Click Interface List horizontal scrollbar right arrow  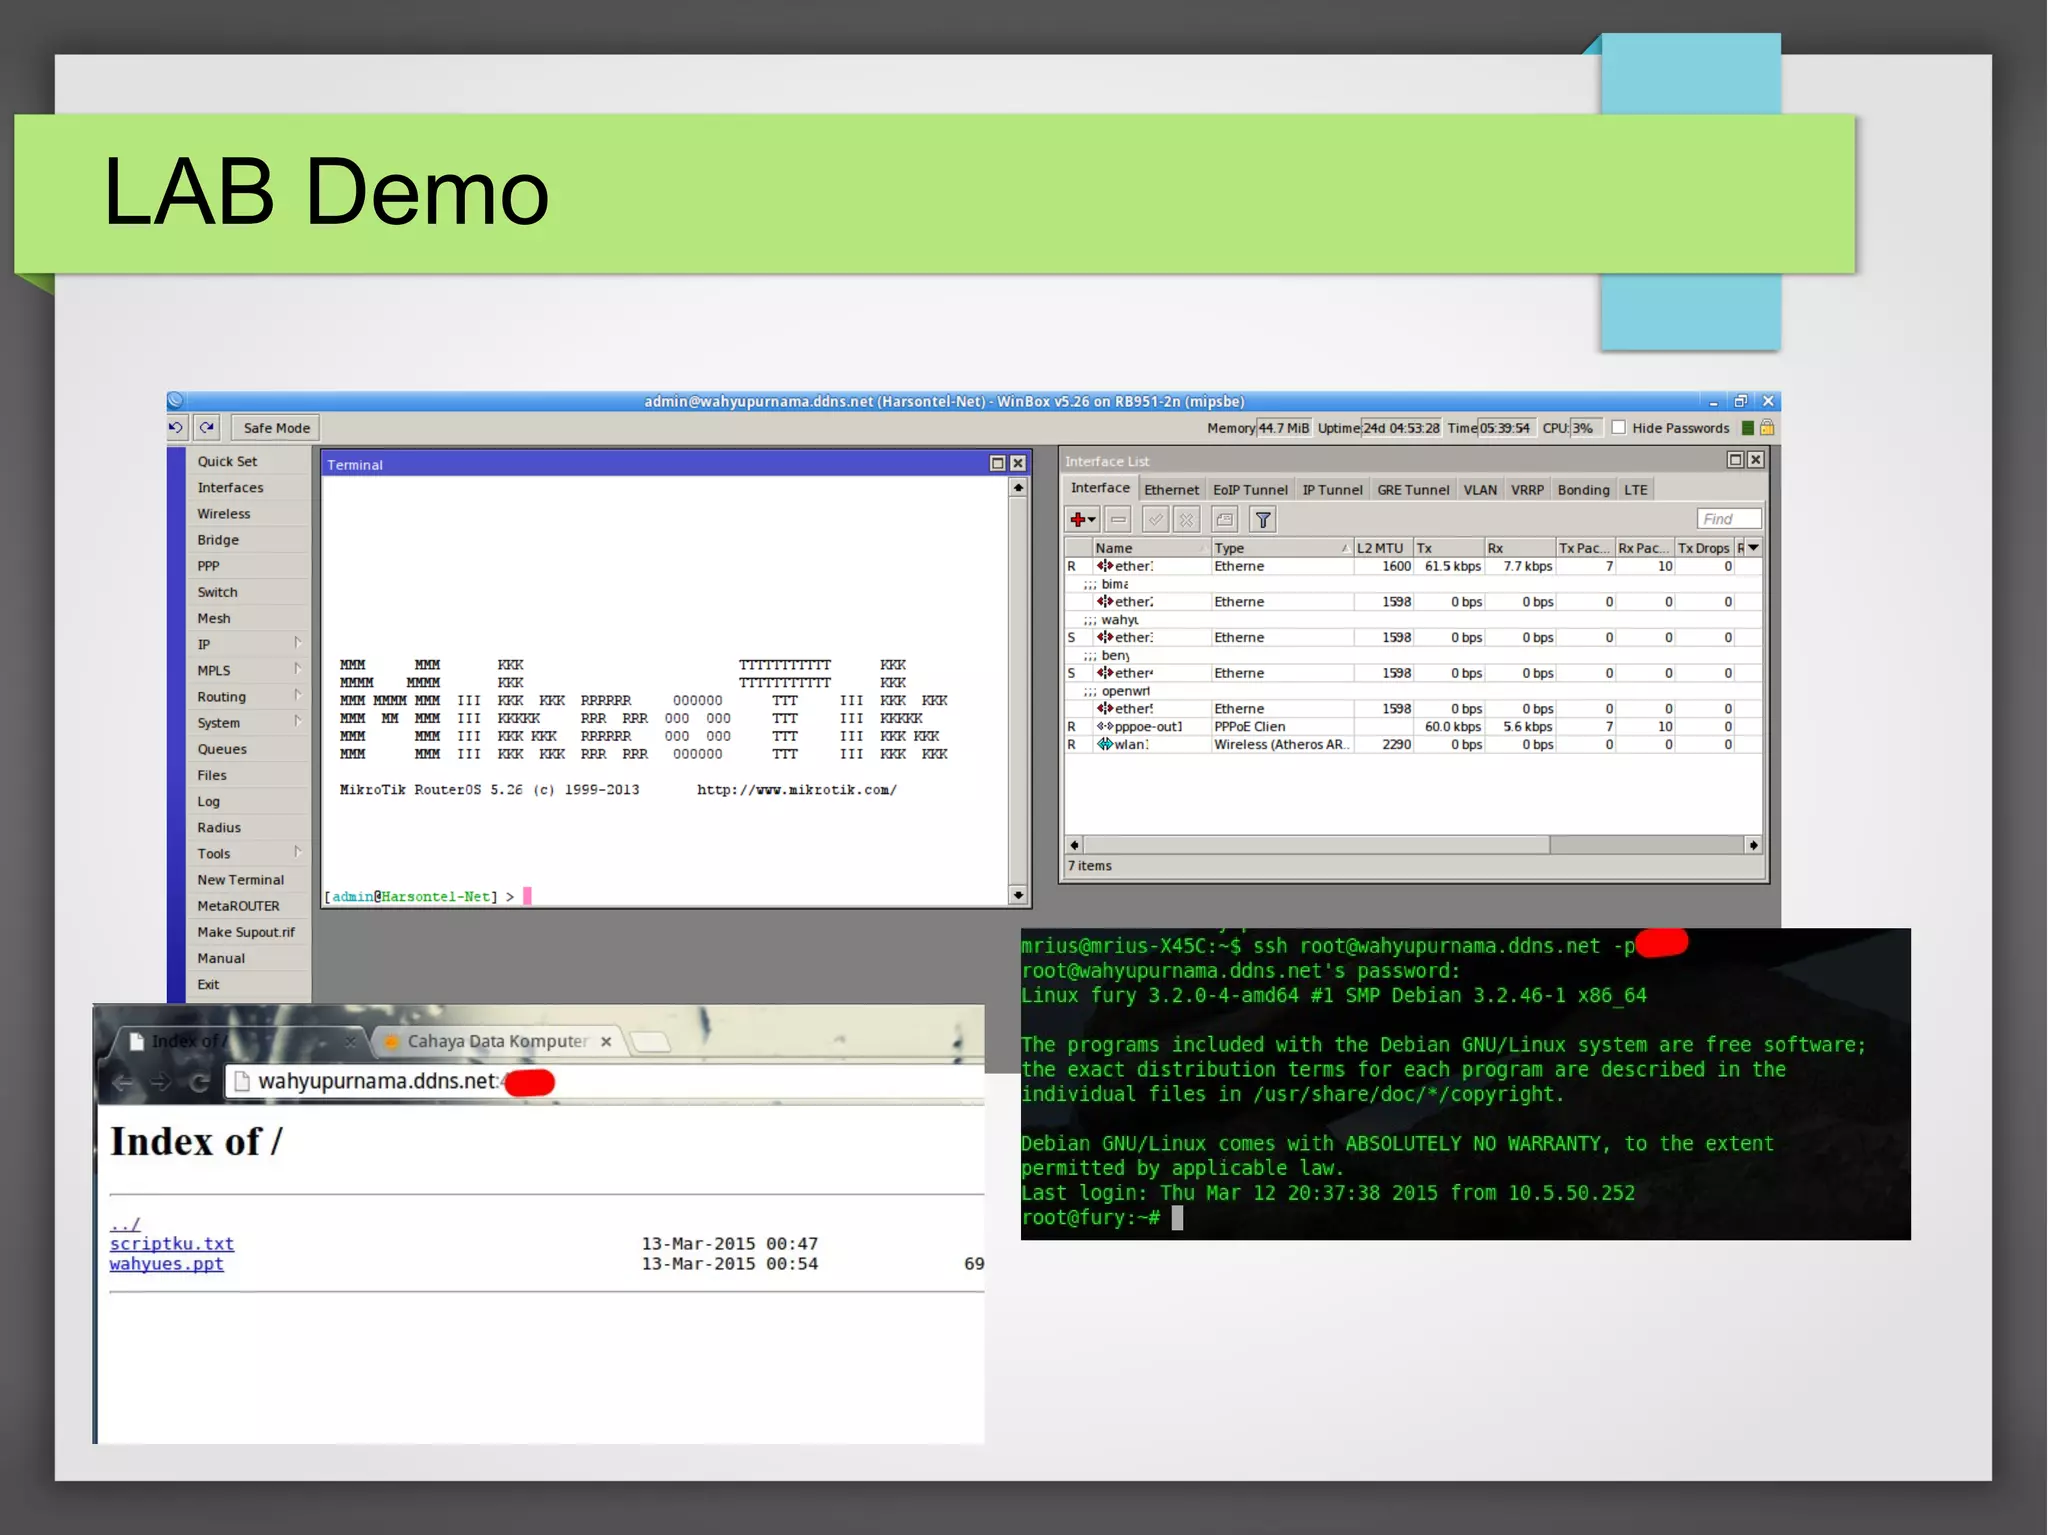click(x=1753, y=845)
